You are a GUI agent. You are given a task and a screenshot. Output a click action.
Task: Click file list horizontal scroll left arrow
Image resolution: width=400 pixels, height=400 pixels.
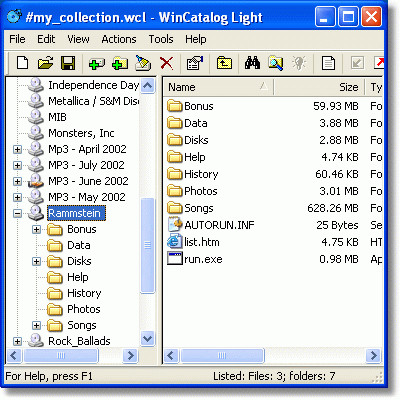click(x=171, y=355)
